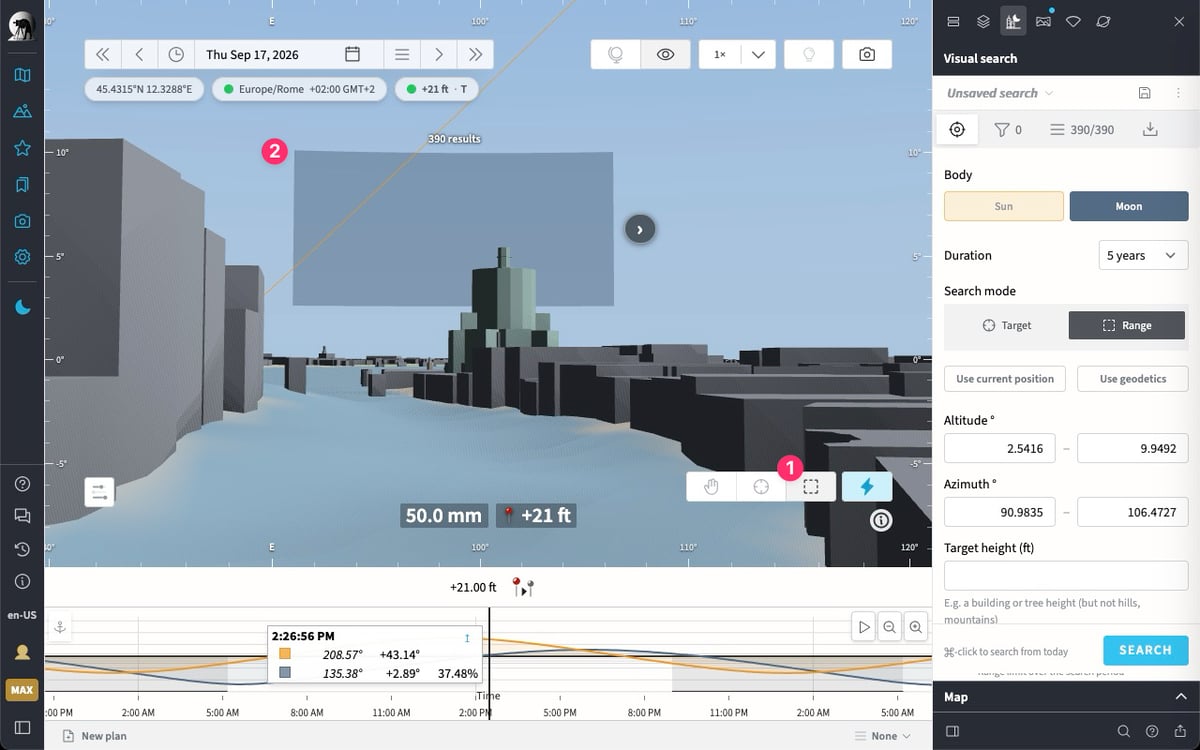Choose Sun as the body
1200x750 pixels.
tap(1003, 206)
